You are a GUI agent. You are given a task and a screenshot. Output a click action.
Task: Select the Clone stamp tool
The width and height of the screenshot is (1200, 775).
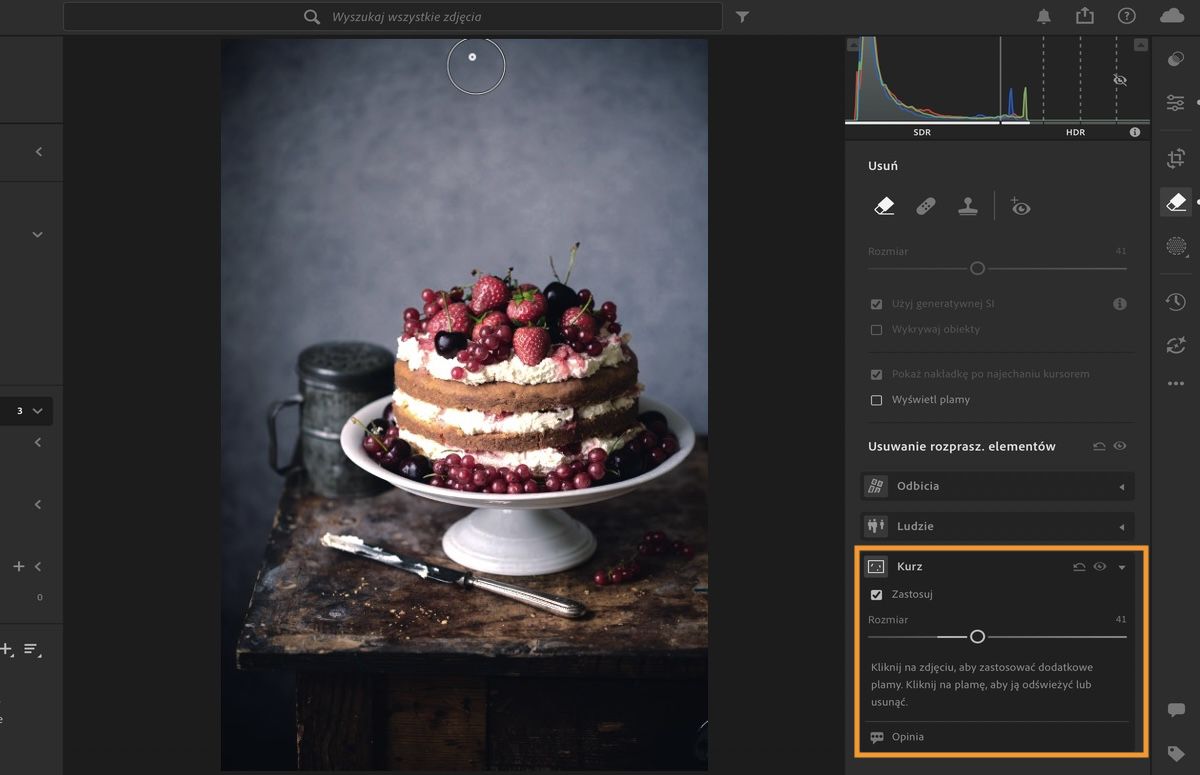click(967, 206)
